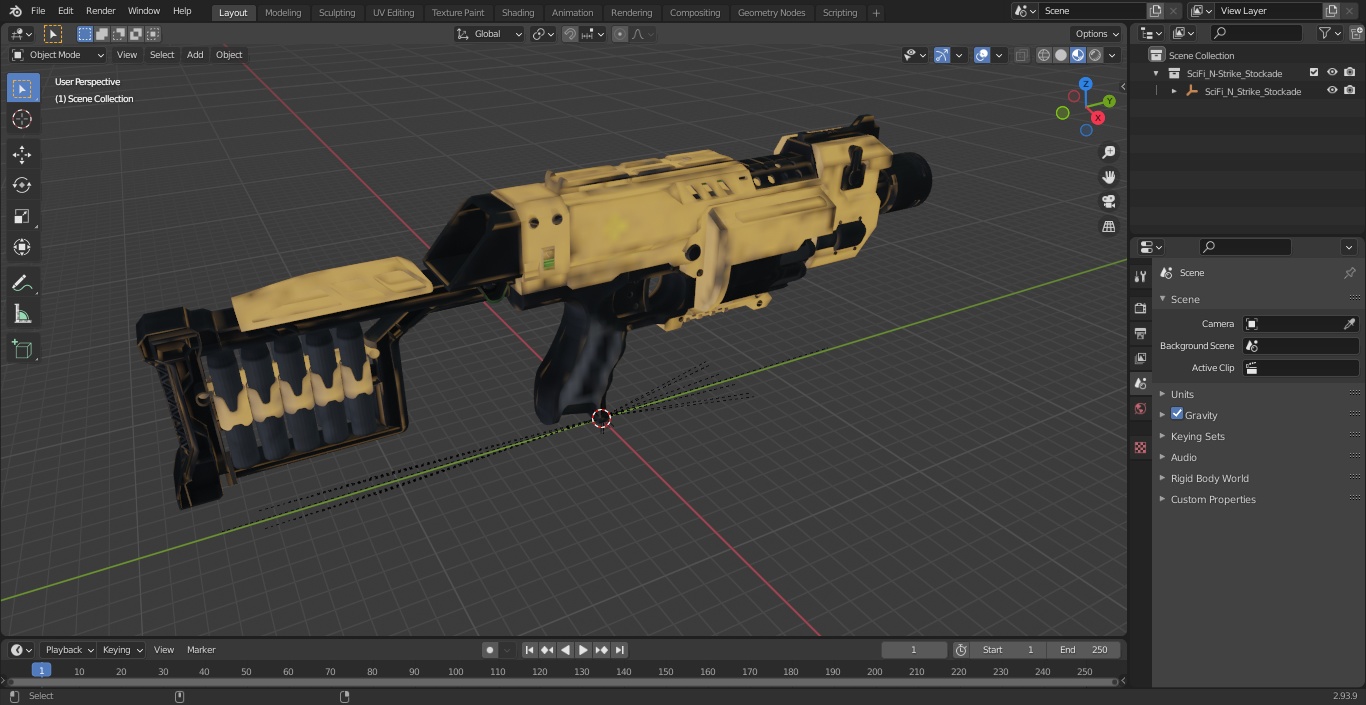This screenshot has width=1366, height=705.
Task: Open the pivot point dropdown
Action: click(x=543, y=34)
